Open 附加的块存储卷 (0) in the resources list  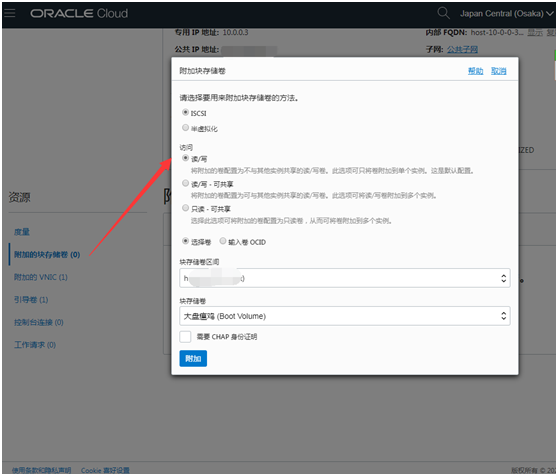(x=47, y=255)
